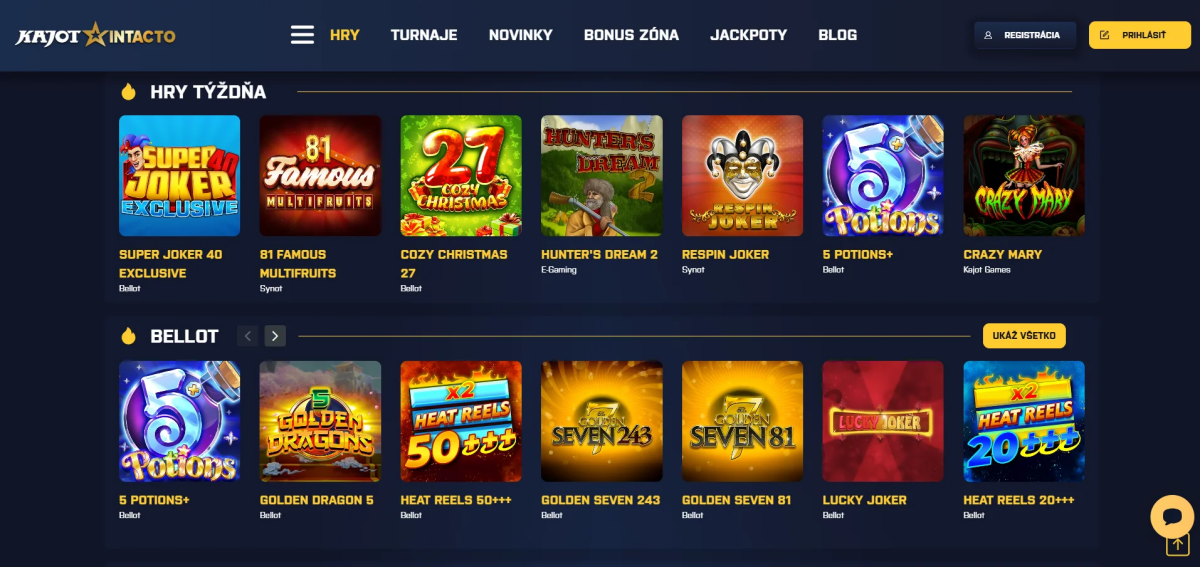Click the Registrácia button
The height and width of the screenshot is (567, 1200).
pyautogui.click(x=1025, y=35)
